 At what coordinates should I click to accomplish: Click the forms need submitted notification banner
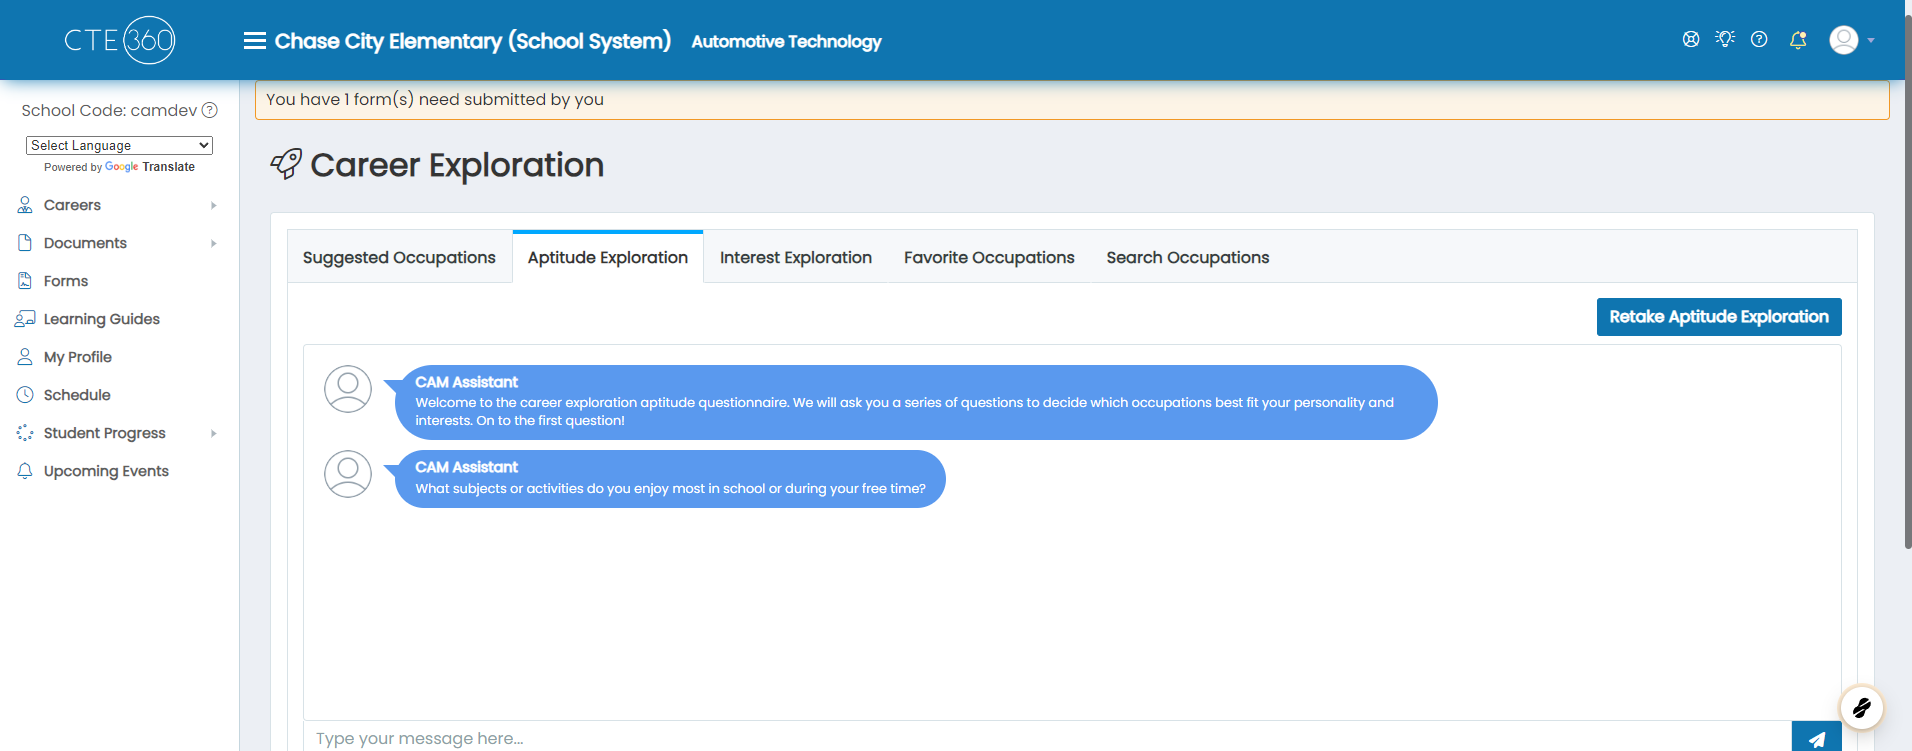[x=1072, y=100]
